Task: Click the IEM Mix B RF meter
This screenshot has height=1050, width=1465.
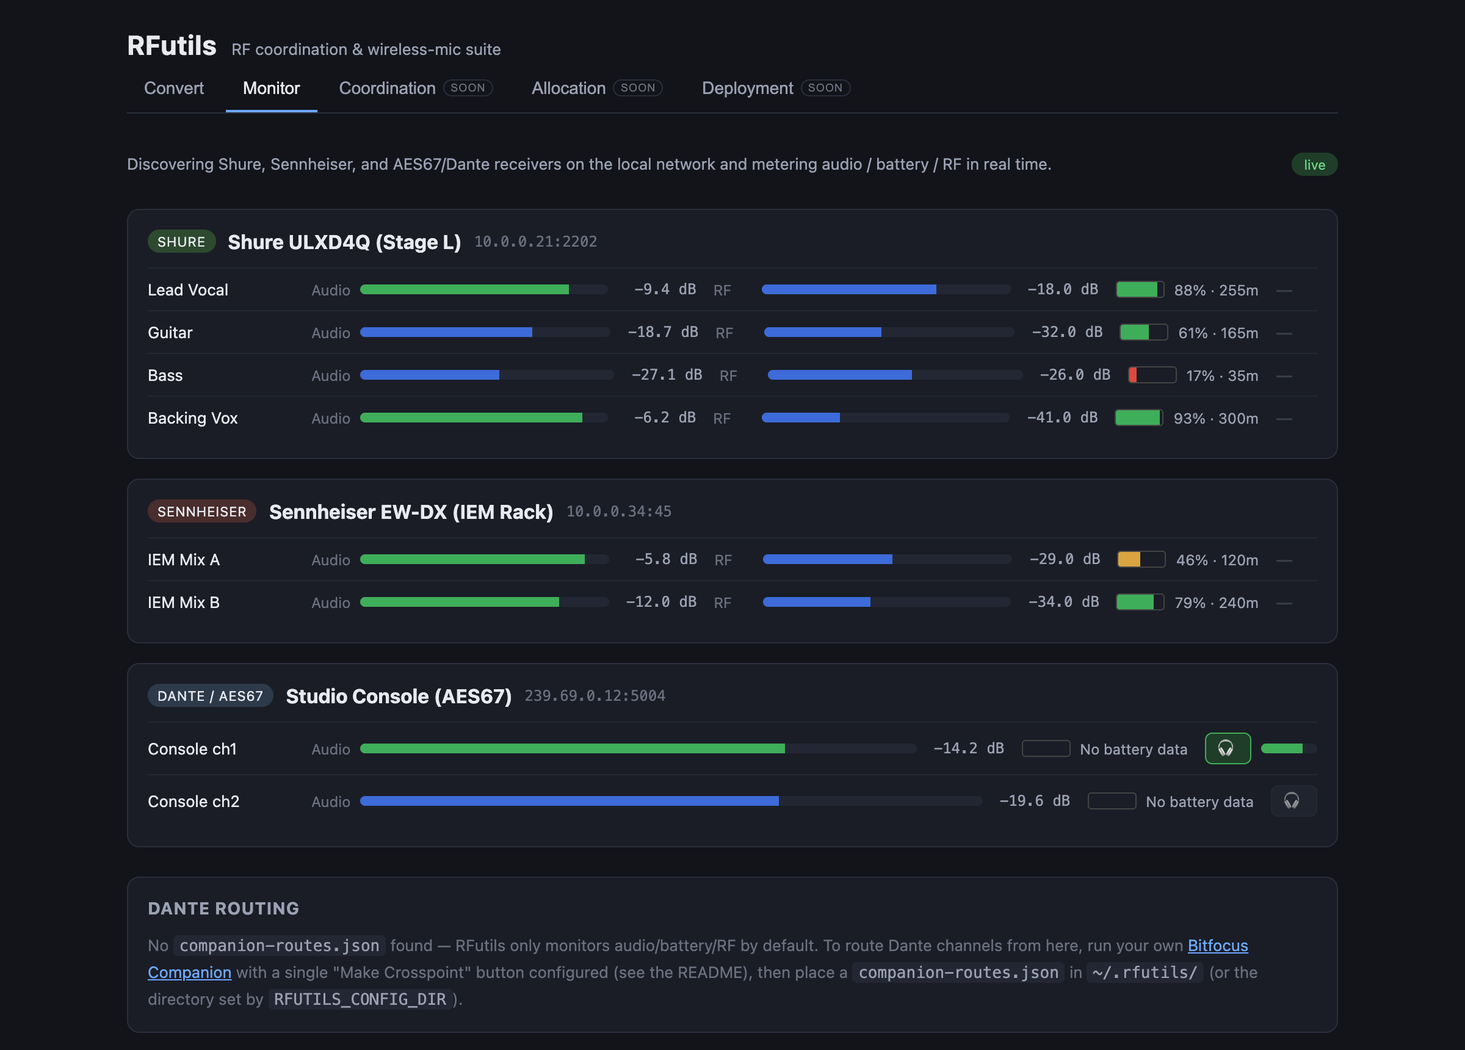Action: click(x=887, y=602)
